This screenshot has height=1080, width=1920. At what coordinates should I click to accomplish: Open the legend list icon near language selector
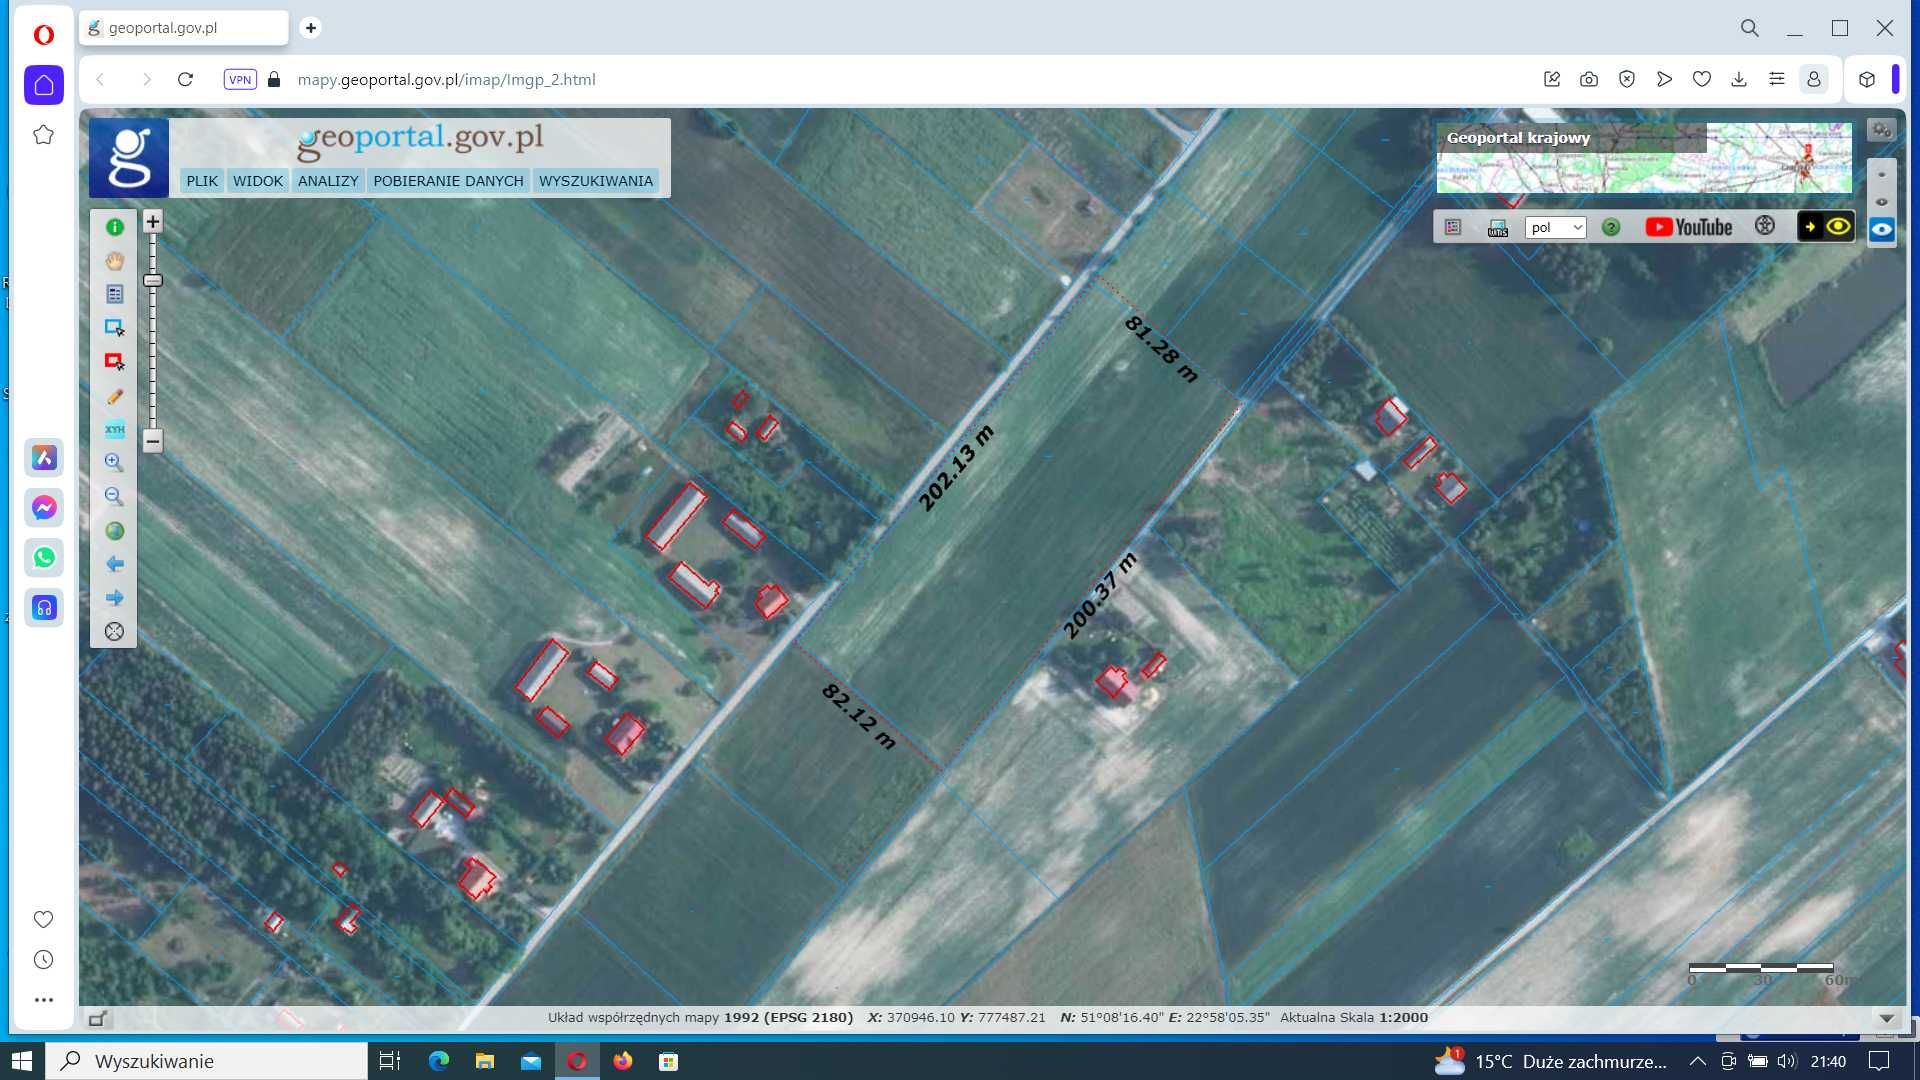pos(1453,227)
